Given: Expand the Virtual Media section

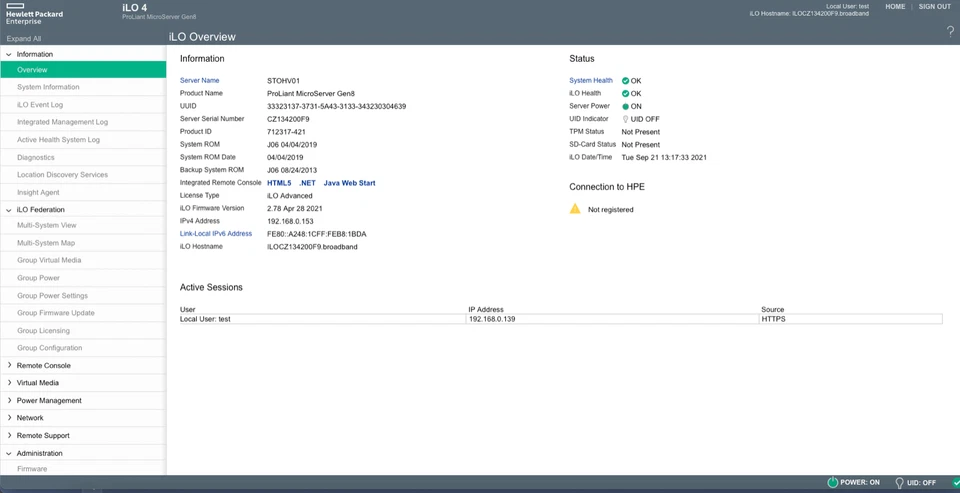Looking at the screenshot, I should [x=9, y=383].
